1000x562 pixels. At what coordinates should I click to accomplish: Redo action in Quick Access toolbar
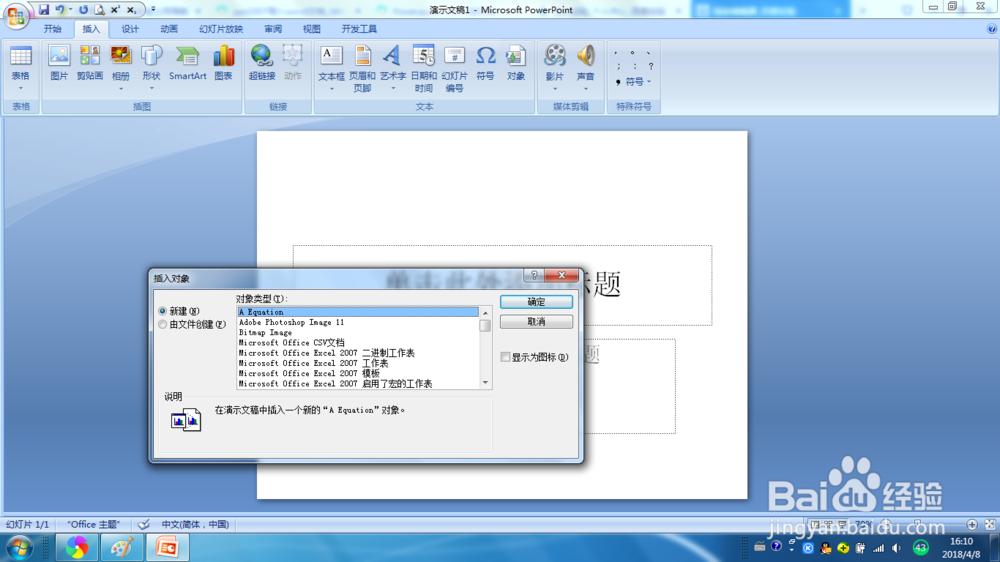tap(84, 10)
